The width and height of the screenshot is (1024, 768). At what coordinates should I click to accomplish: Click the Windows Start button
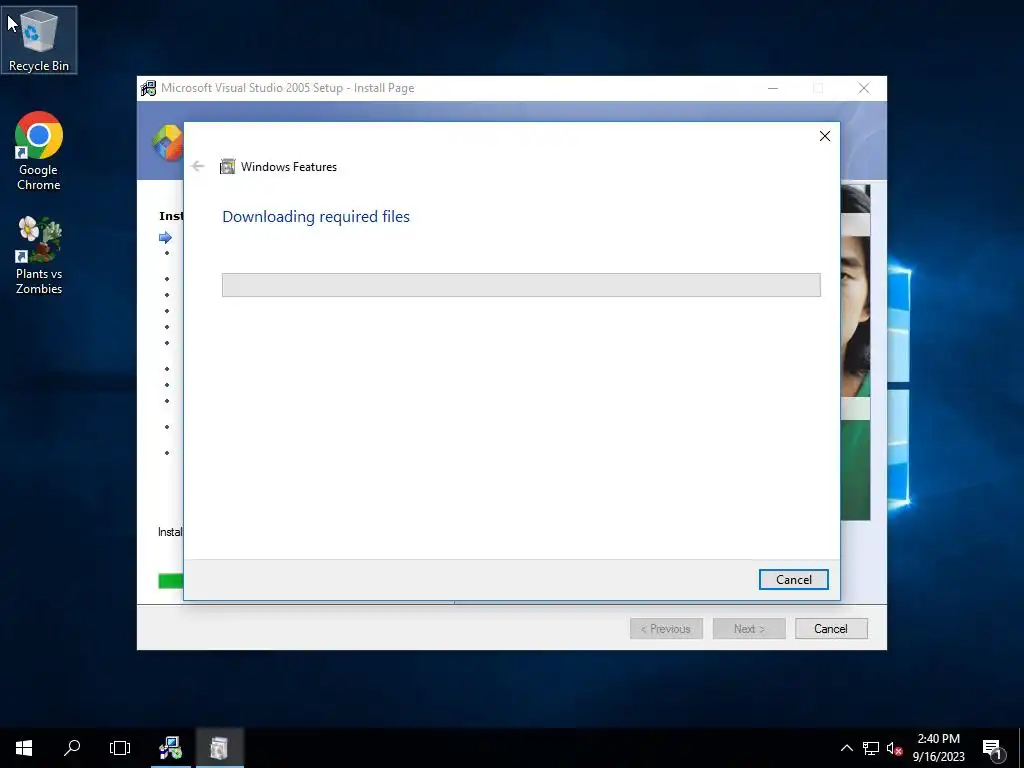(24, 748)
